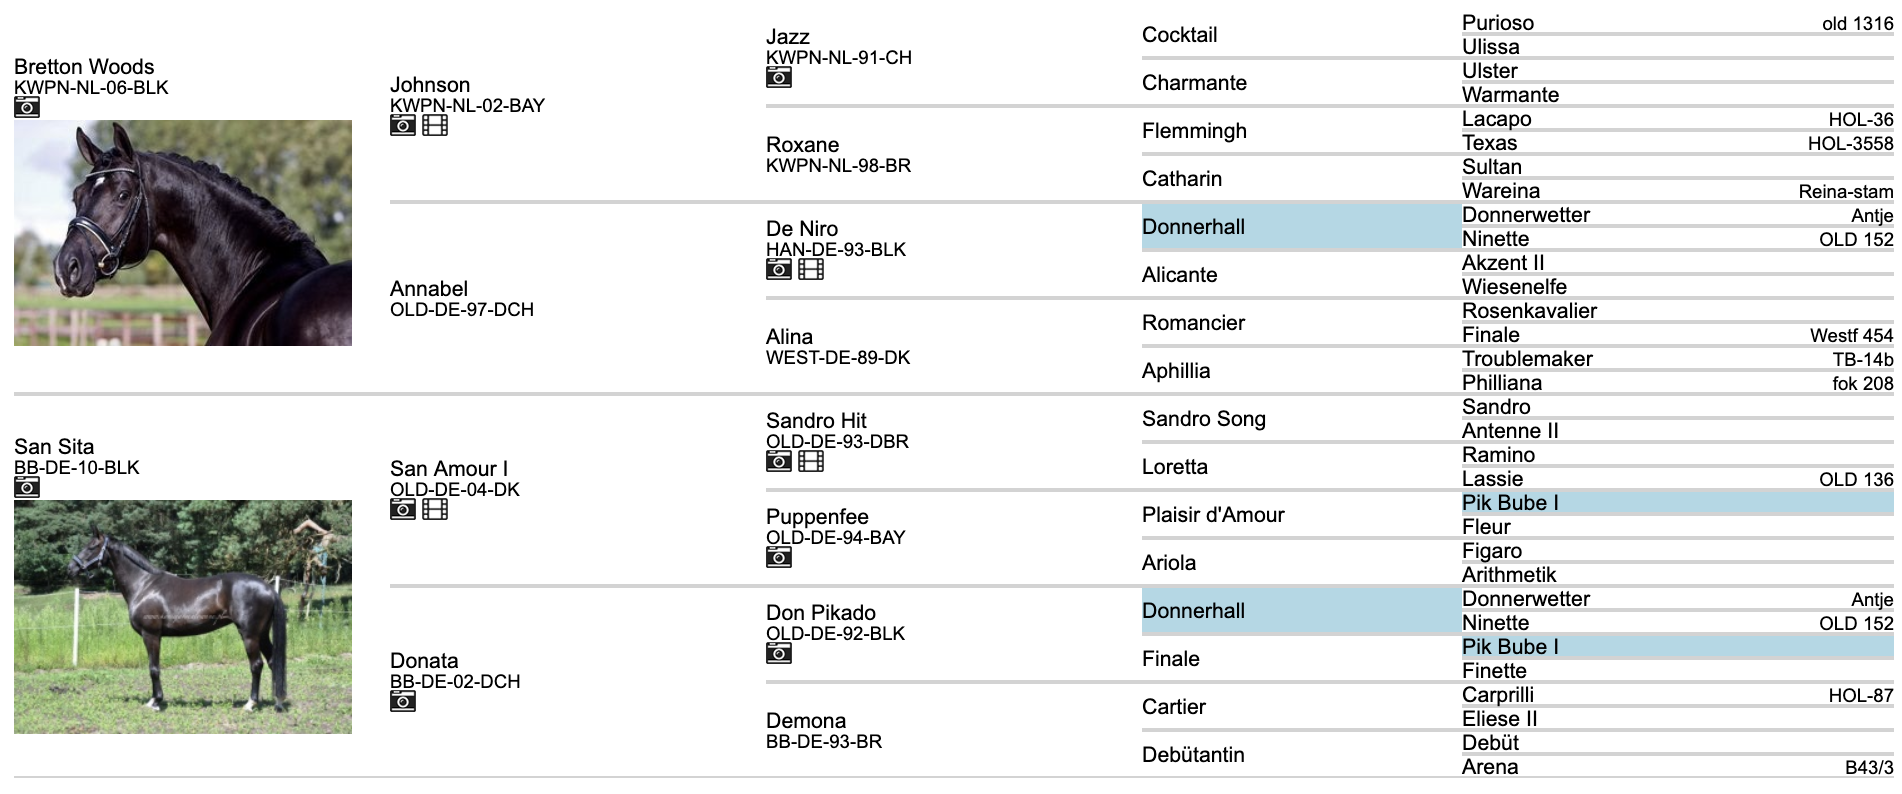Screen dimensions: 1902x794
Task: Open De Niro's video film icon
Action: click(811, 269)
